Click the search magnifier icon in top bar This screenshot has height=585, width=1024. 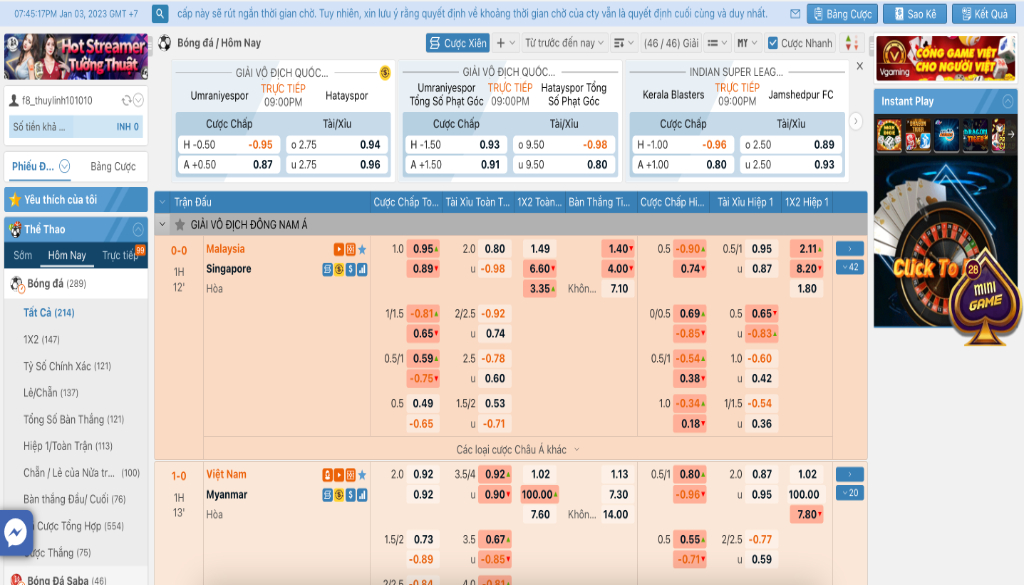(x=161, y=14)
